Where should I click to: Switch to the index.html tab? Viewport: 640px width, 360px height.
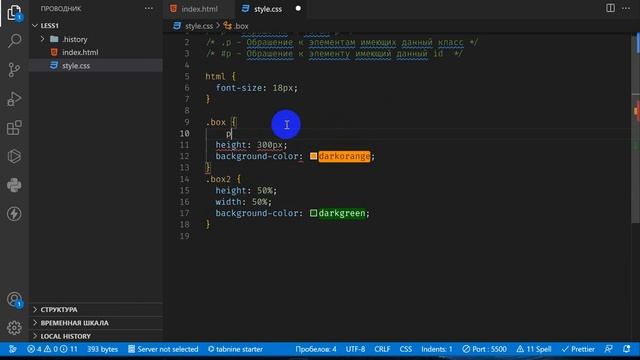click(199, 9)
